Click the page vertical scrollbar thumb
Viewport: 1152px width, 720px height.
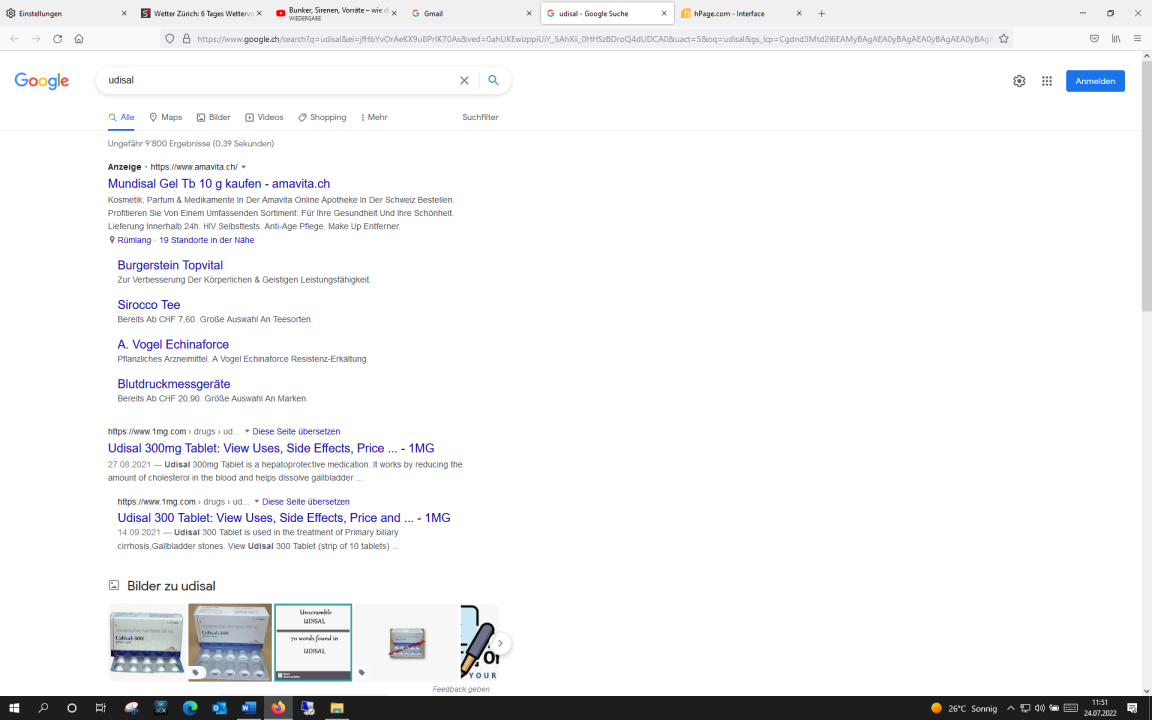click(1146, 187)
